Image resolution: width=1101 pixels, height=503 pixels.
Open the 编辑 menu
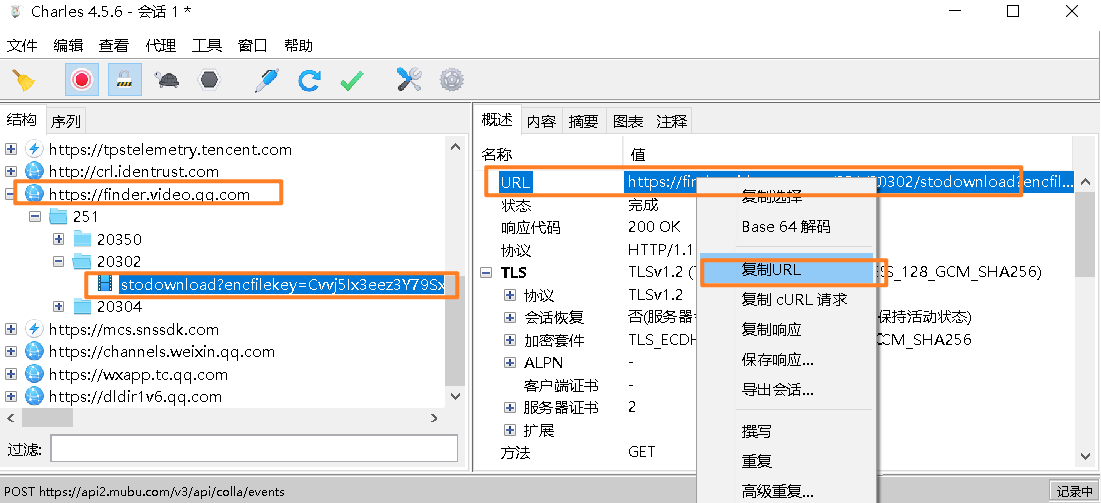tap(68, 46)
